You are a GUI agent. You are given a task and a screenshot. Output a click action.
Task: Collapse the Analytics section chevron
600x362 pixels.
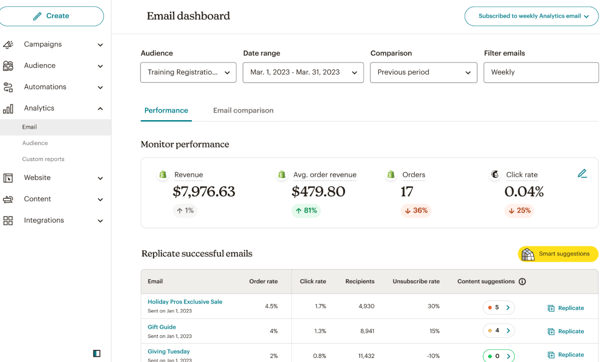click(100, 109)
